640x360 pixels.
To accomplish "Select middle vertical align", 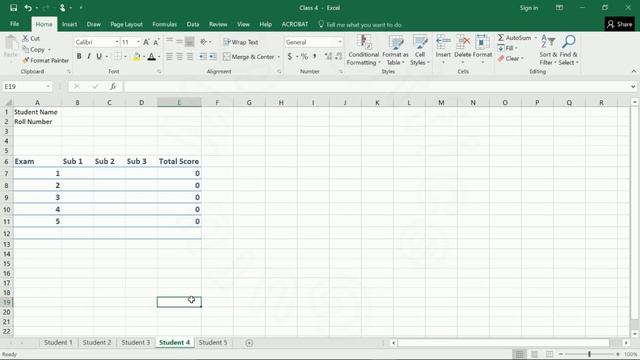I will click(x=180, y=42).
